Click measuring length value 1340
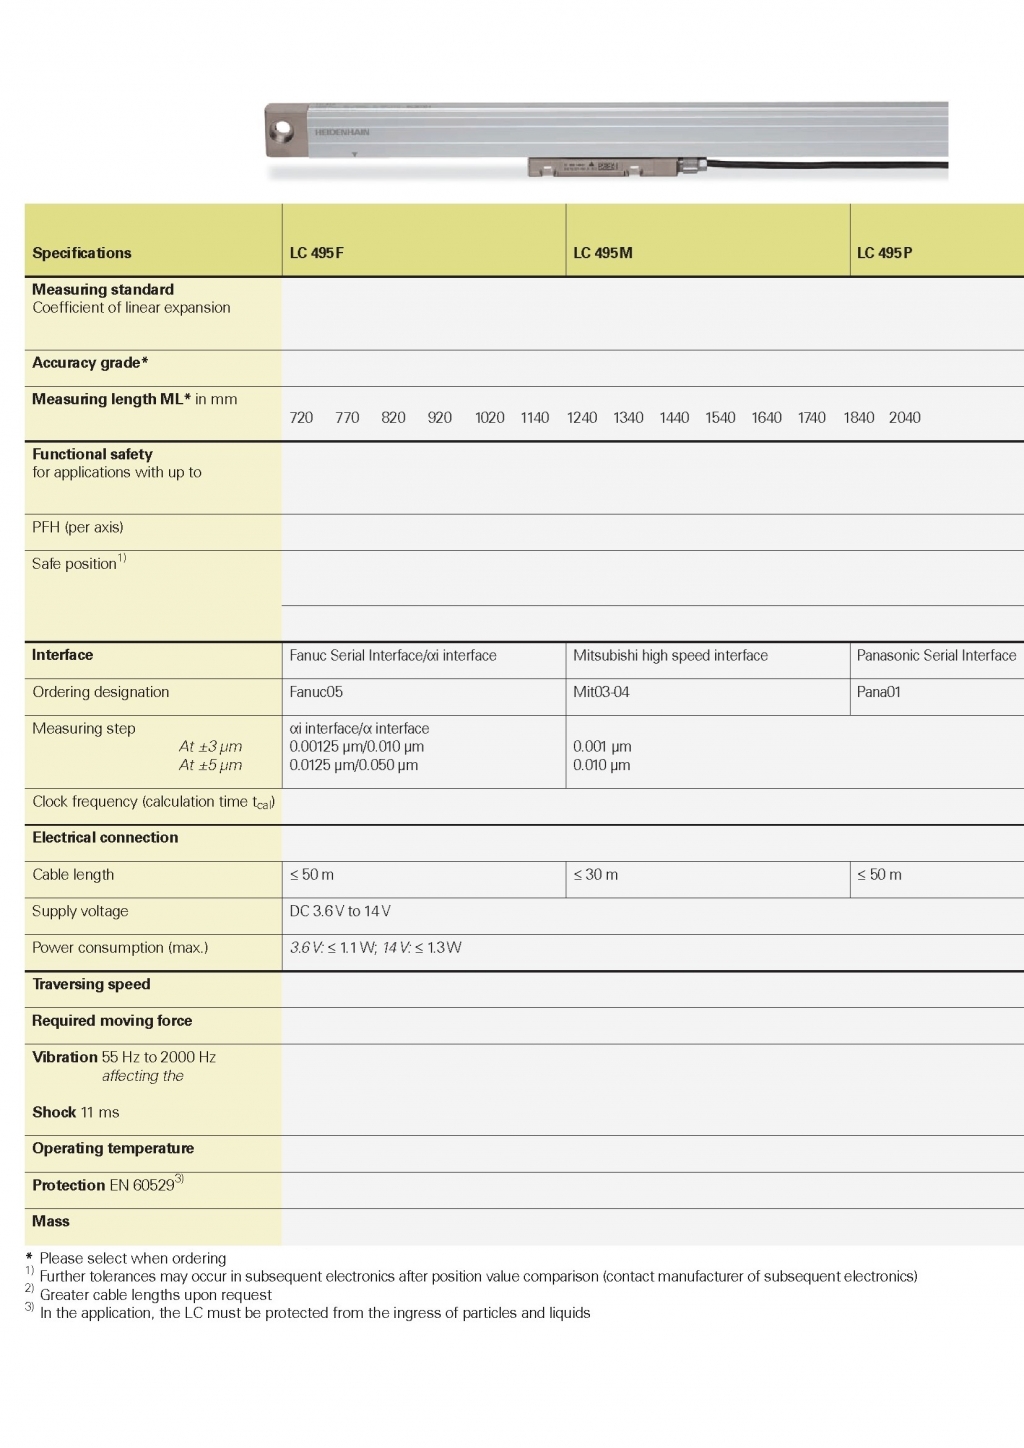The height and width of the screenshot is (1448, 1024). point(628,418)
